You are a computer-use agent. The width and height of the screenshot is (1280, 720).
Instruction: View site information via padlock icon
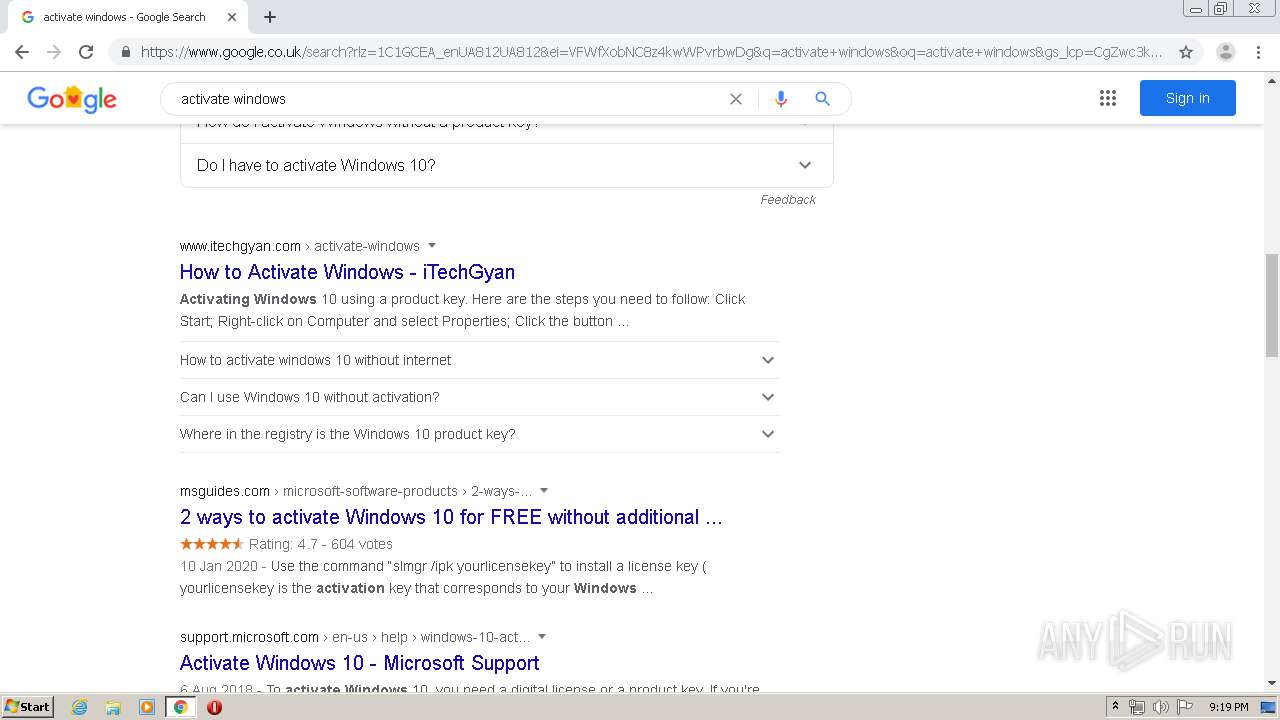point(125,52)
